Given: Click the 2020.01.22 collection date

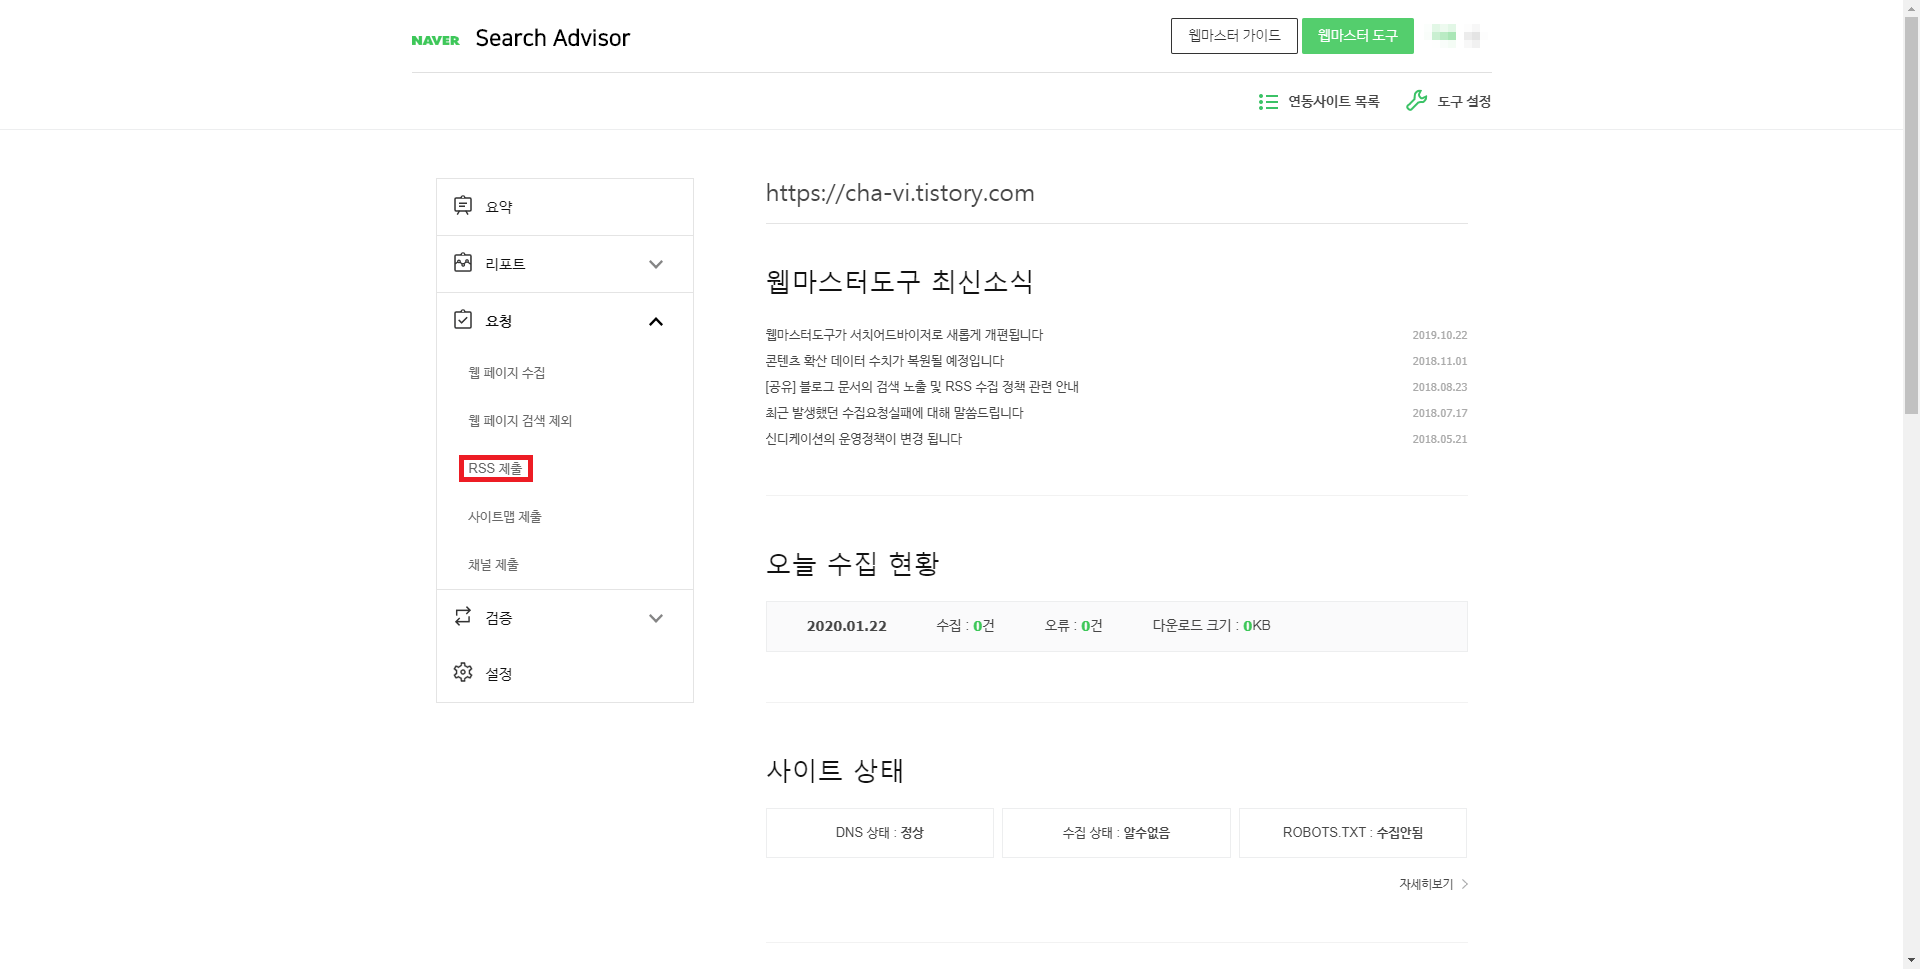Looking at the screenshot, I should [x=847, y=626].
